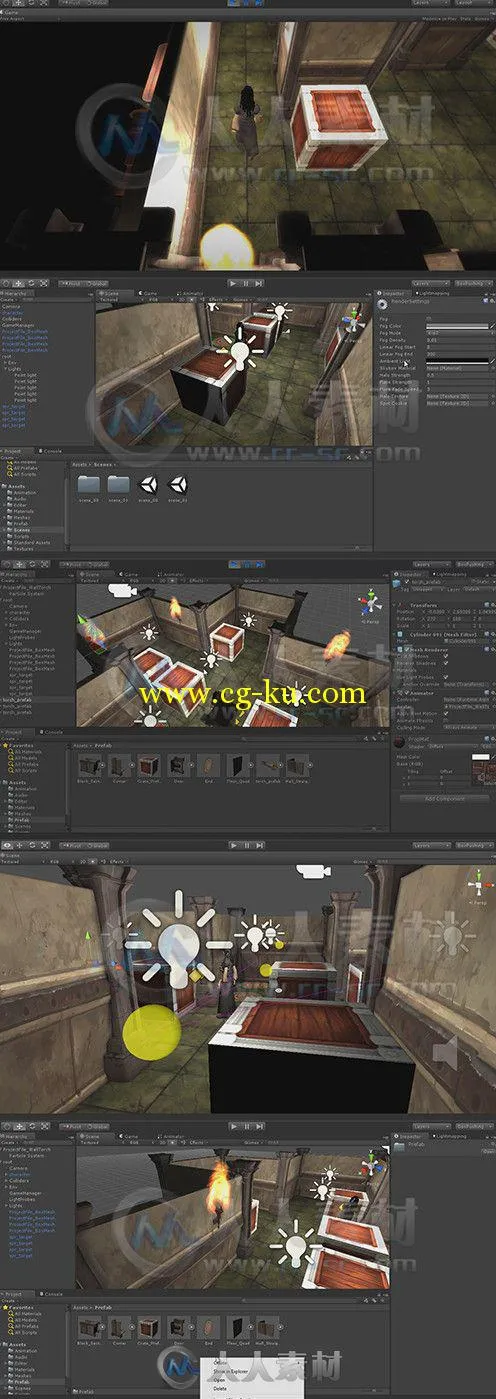Play button above the large Scene view
Image resolution: width=496 pixels, height=1399 pixels.
(233, 845)
